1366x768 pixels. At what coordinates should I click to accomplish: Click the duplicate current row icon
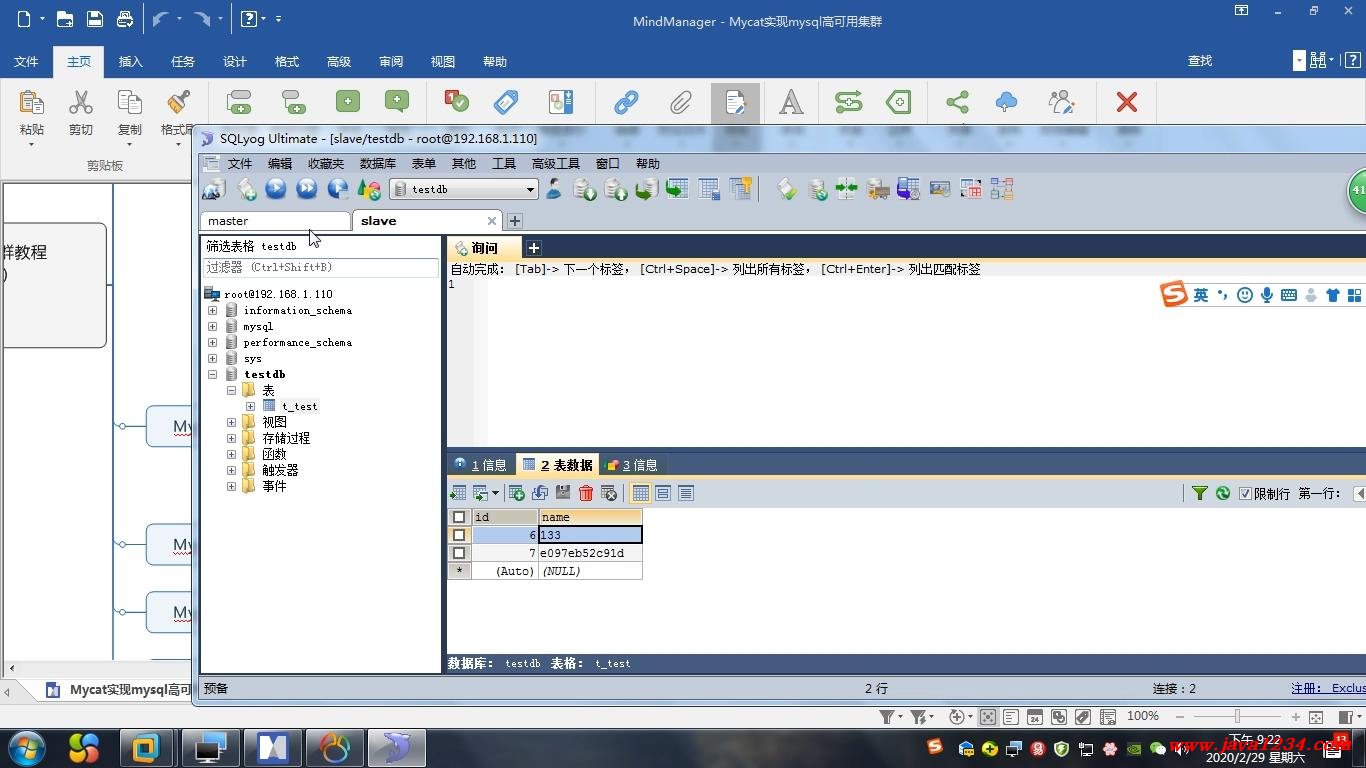[540, 493]
